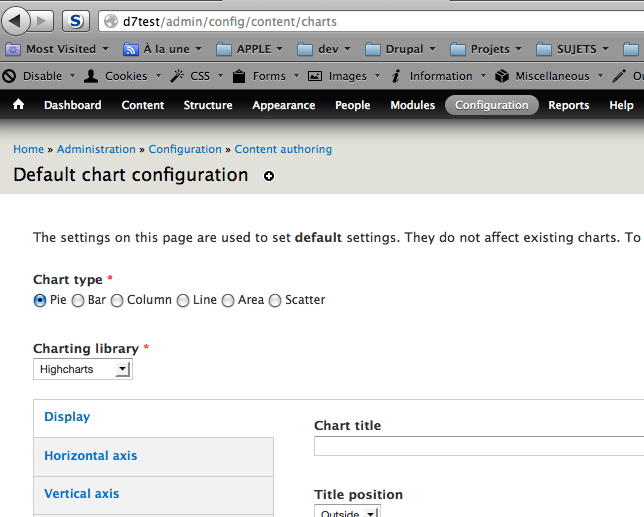Click the plus shortcut icon beside page title

269,176
